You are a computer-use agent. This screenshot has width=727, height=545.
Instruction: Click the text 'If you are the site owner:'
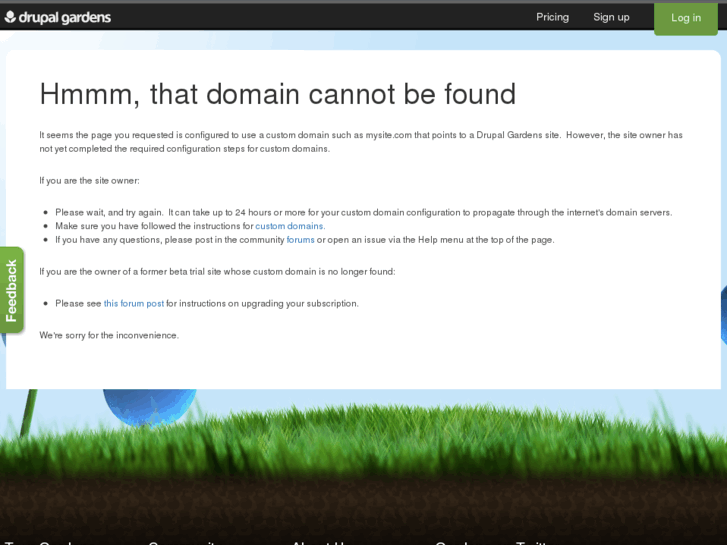coord(89,180)
